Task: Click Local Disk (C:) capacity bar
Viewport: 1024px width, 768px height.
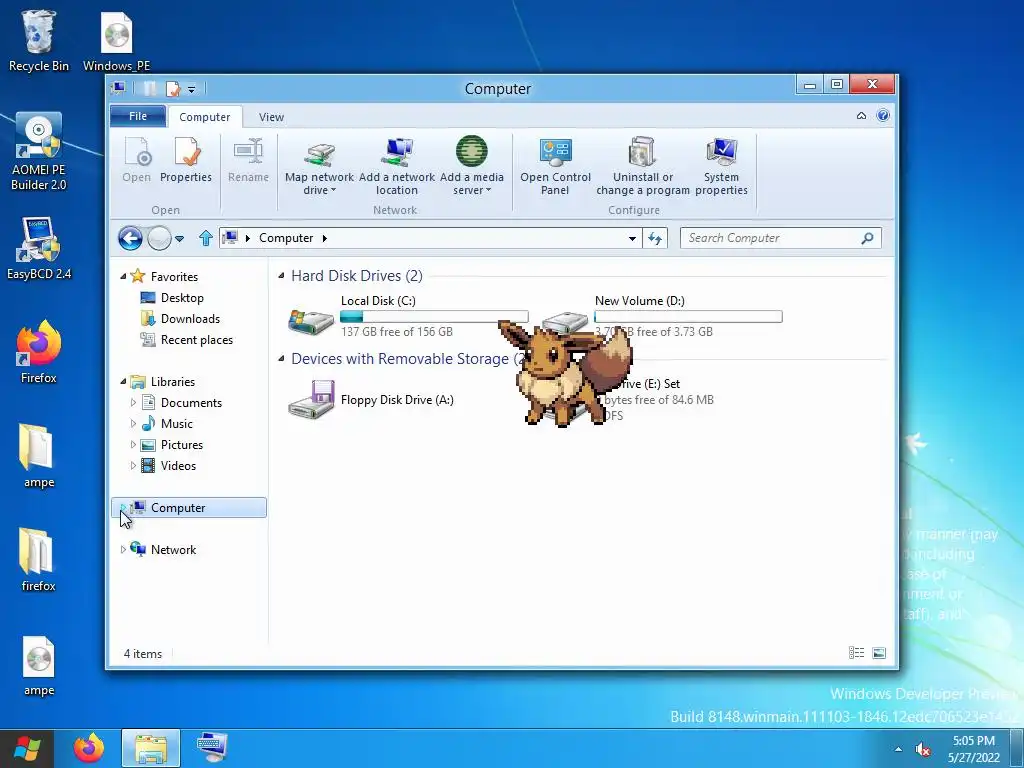Action: pos(434,317)
